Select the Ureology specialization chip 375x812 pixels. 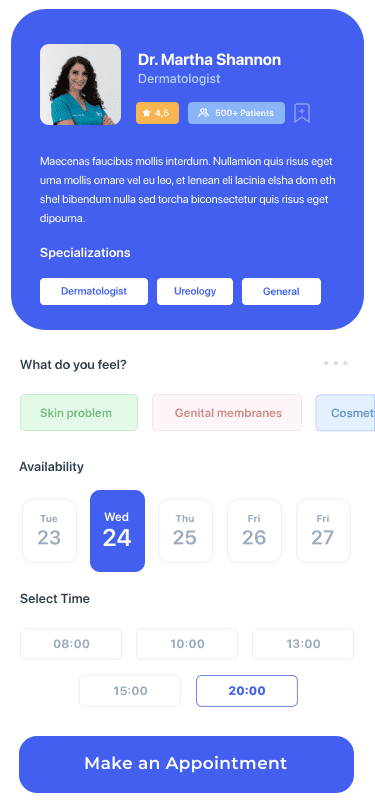195,292
